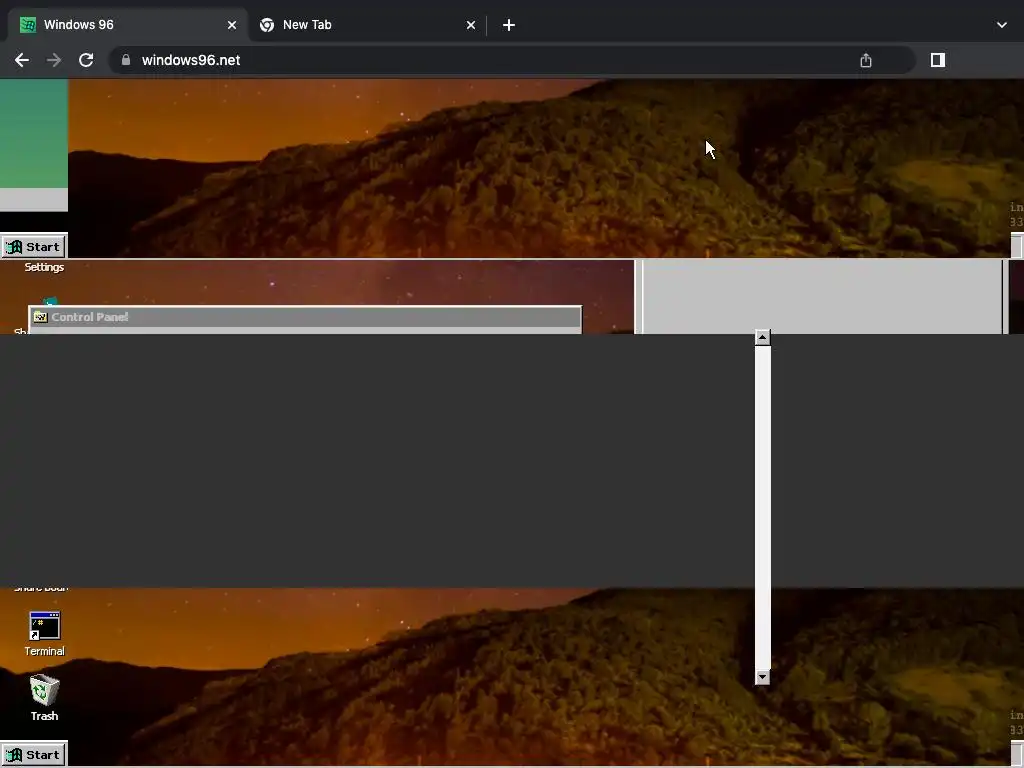Image resolution: width=1024 pixels, height=768 pixels.
Task: Click the Control Panel title bar text
Action: click(89, 317)
